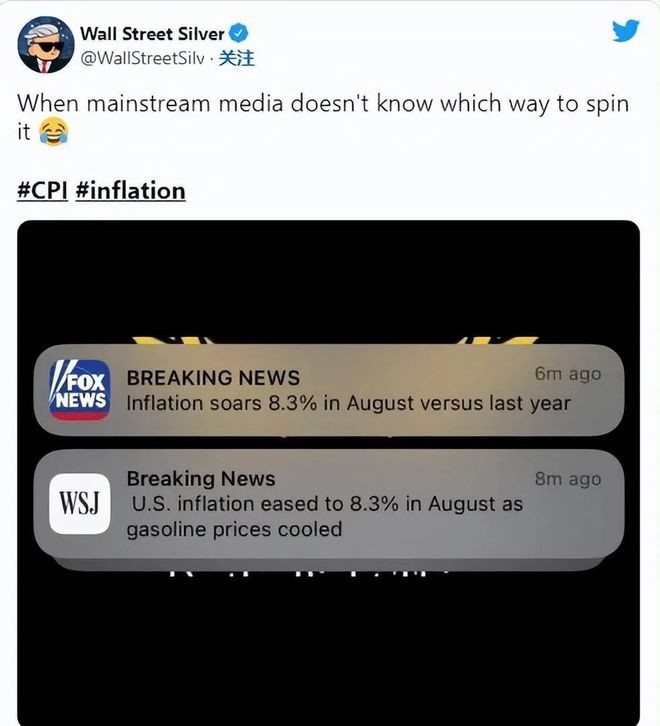Click the '8m ago' notification timestamp

[568, 479]
